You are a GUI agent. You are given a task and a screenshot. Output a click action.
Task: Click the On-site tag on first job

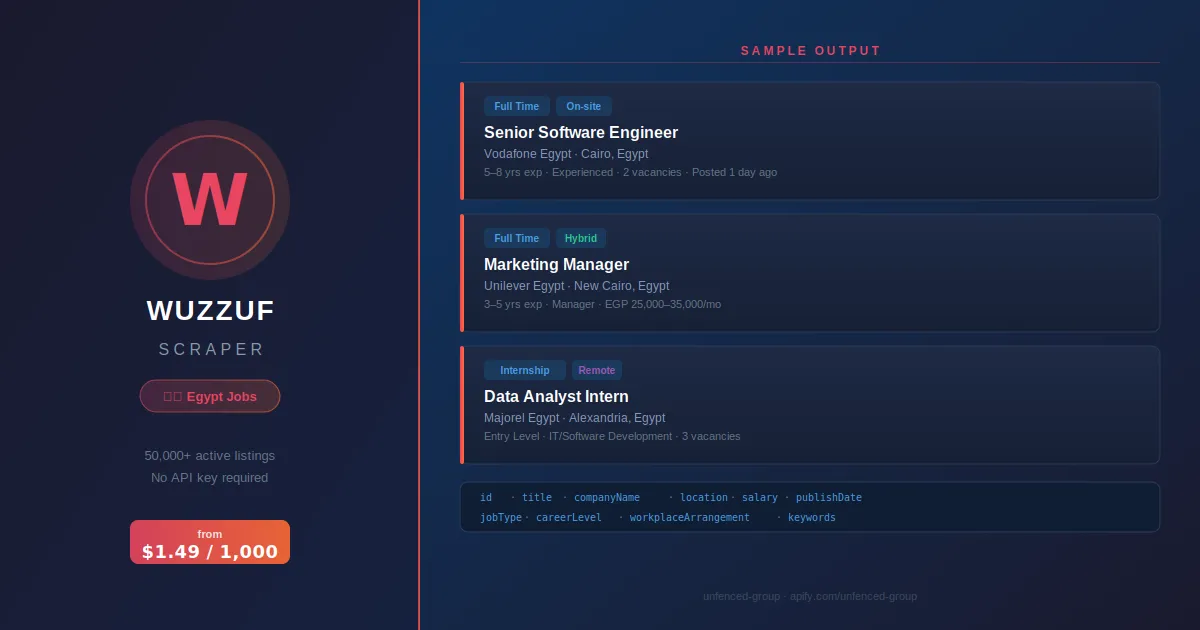point(583,106)
